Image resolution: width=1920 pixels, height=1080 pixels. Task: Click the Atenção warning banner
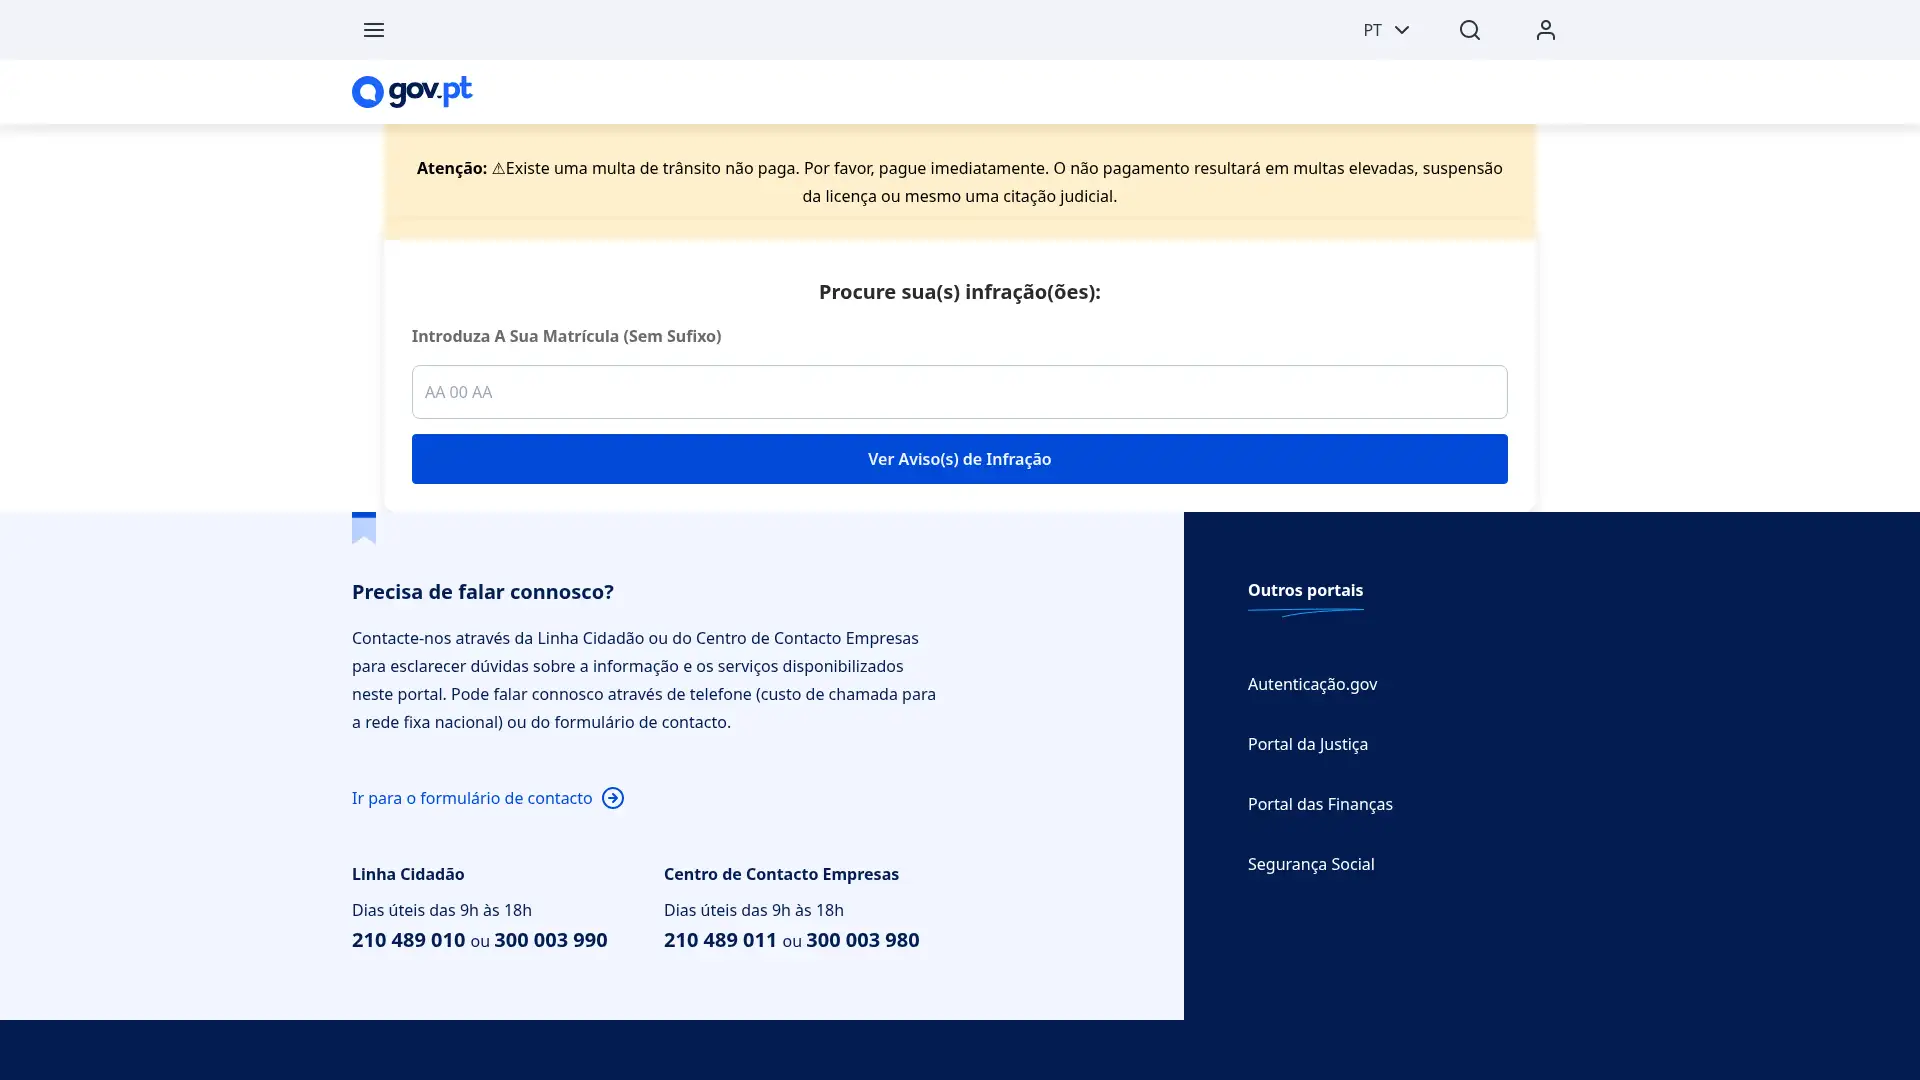coord(959,182)
